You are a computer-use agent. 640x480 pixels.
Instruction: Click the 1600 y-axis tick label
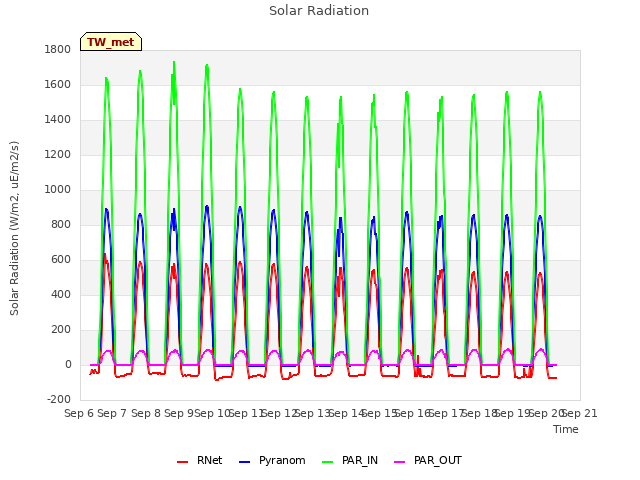(x=58, y=84)
